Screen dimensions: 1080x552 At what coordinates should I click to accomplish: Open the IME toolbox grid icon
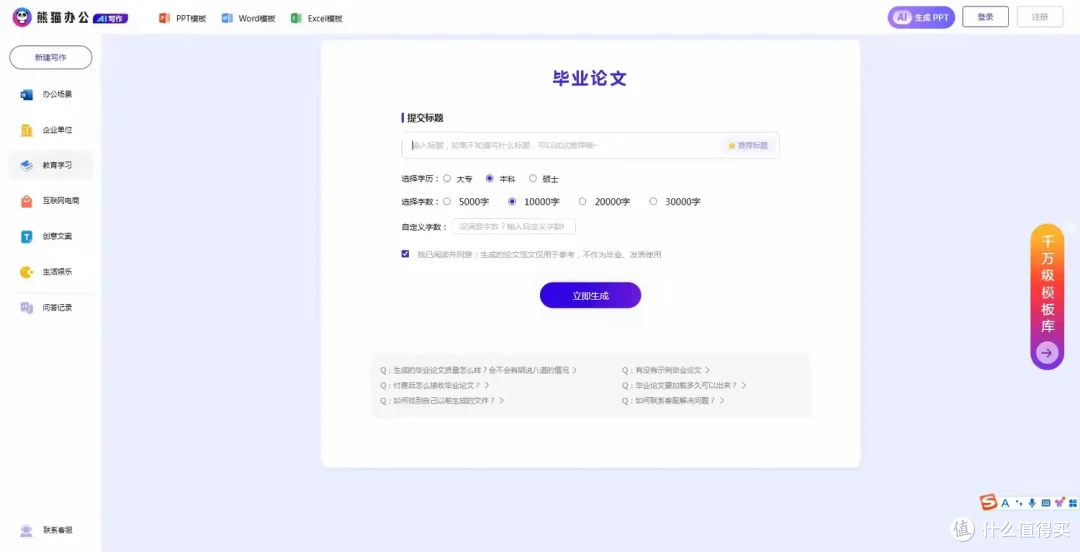(1072, 503)
